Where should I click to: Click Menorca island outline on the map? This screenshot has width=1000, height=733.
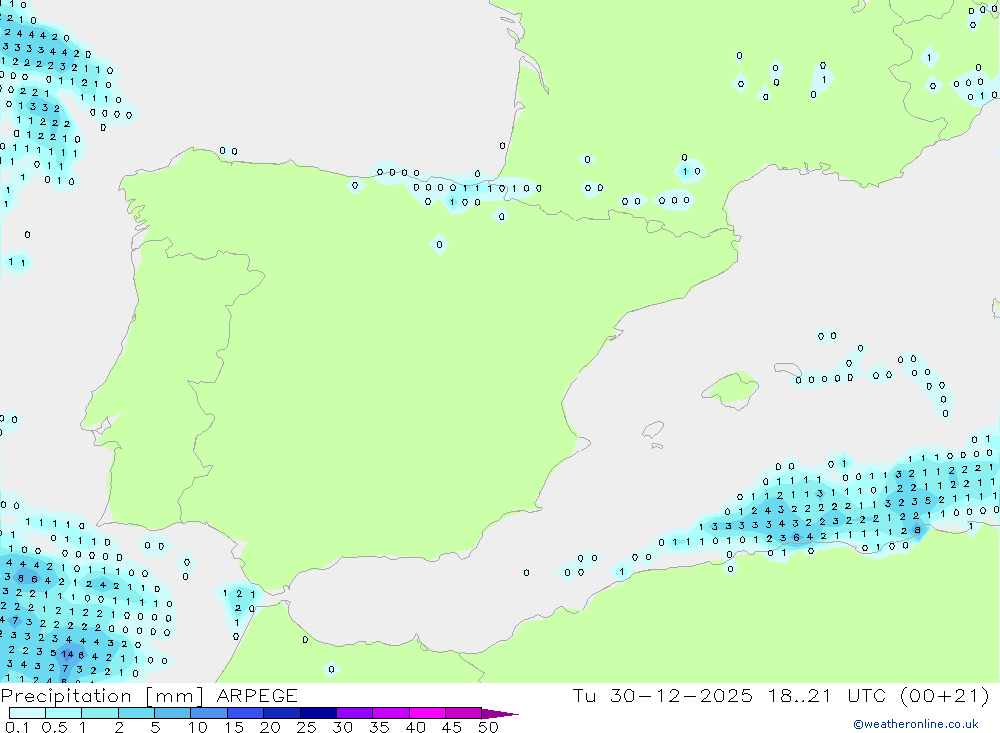tap(788, 370)
